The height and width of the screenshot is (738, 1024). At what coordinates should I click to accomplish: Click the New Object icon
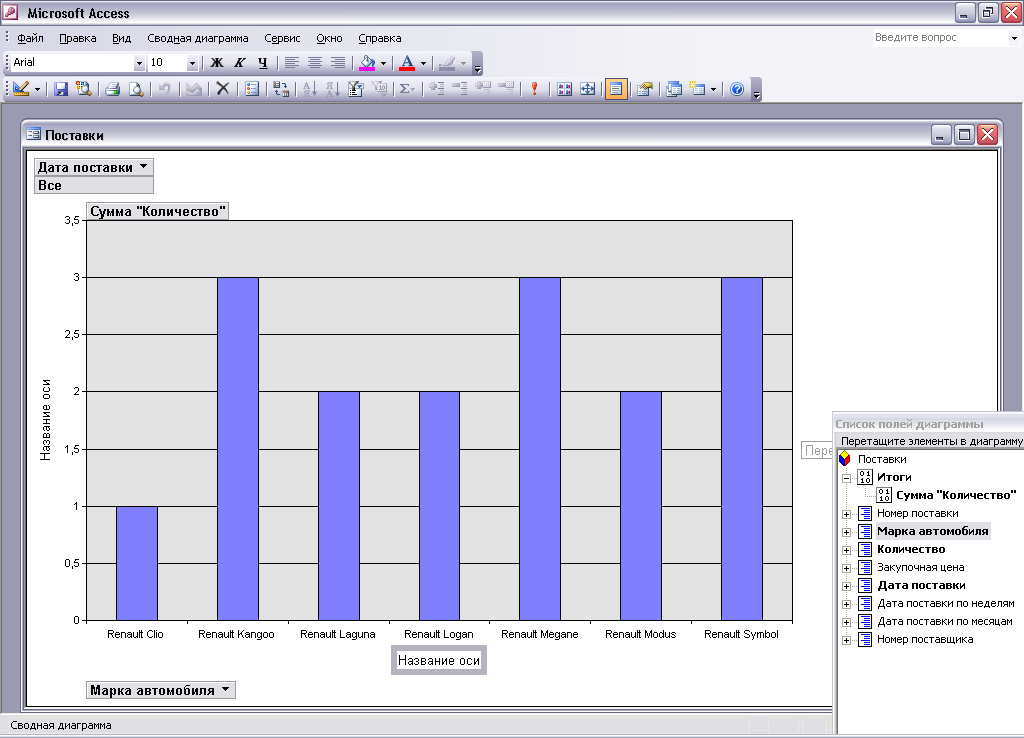pyautogui.click(x=698, y=89)
